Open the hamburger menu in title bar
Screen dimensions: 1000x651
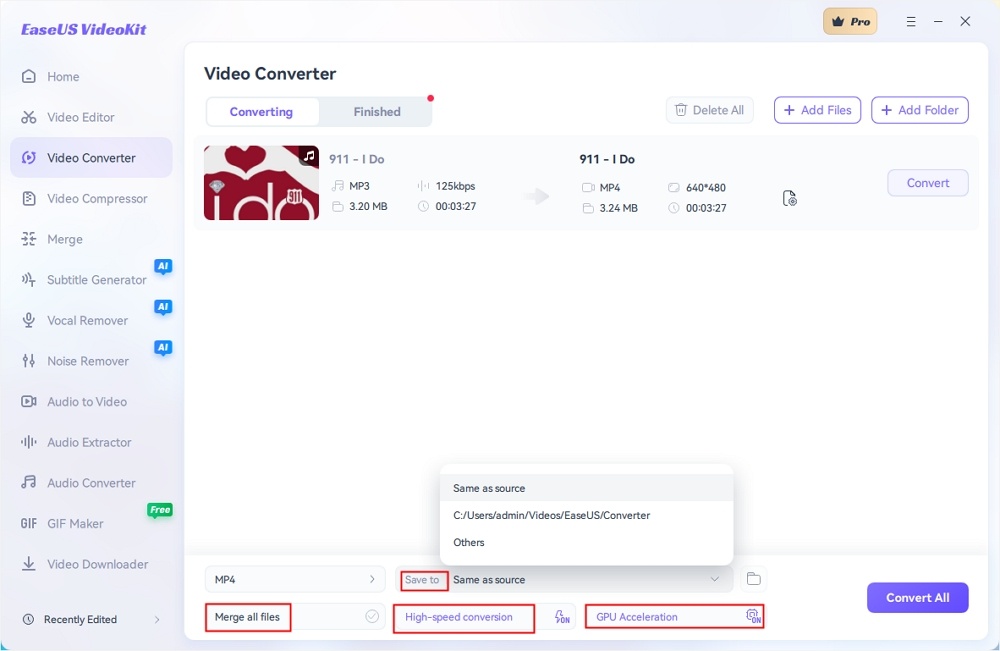(911, 22)
